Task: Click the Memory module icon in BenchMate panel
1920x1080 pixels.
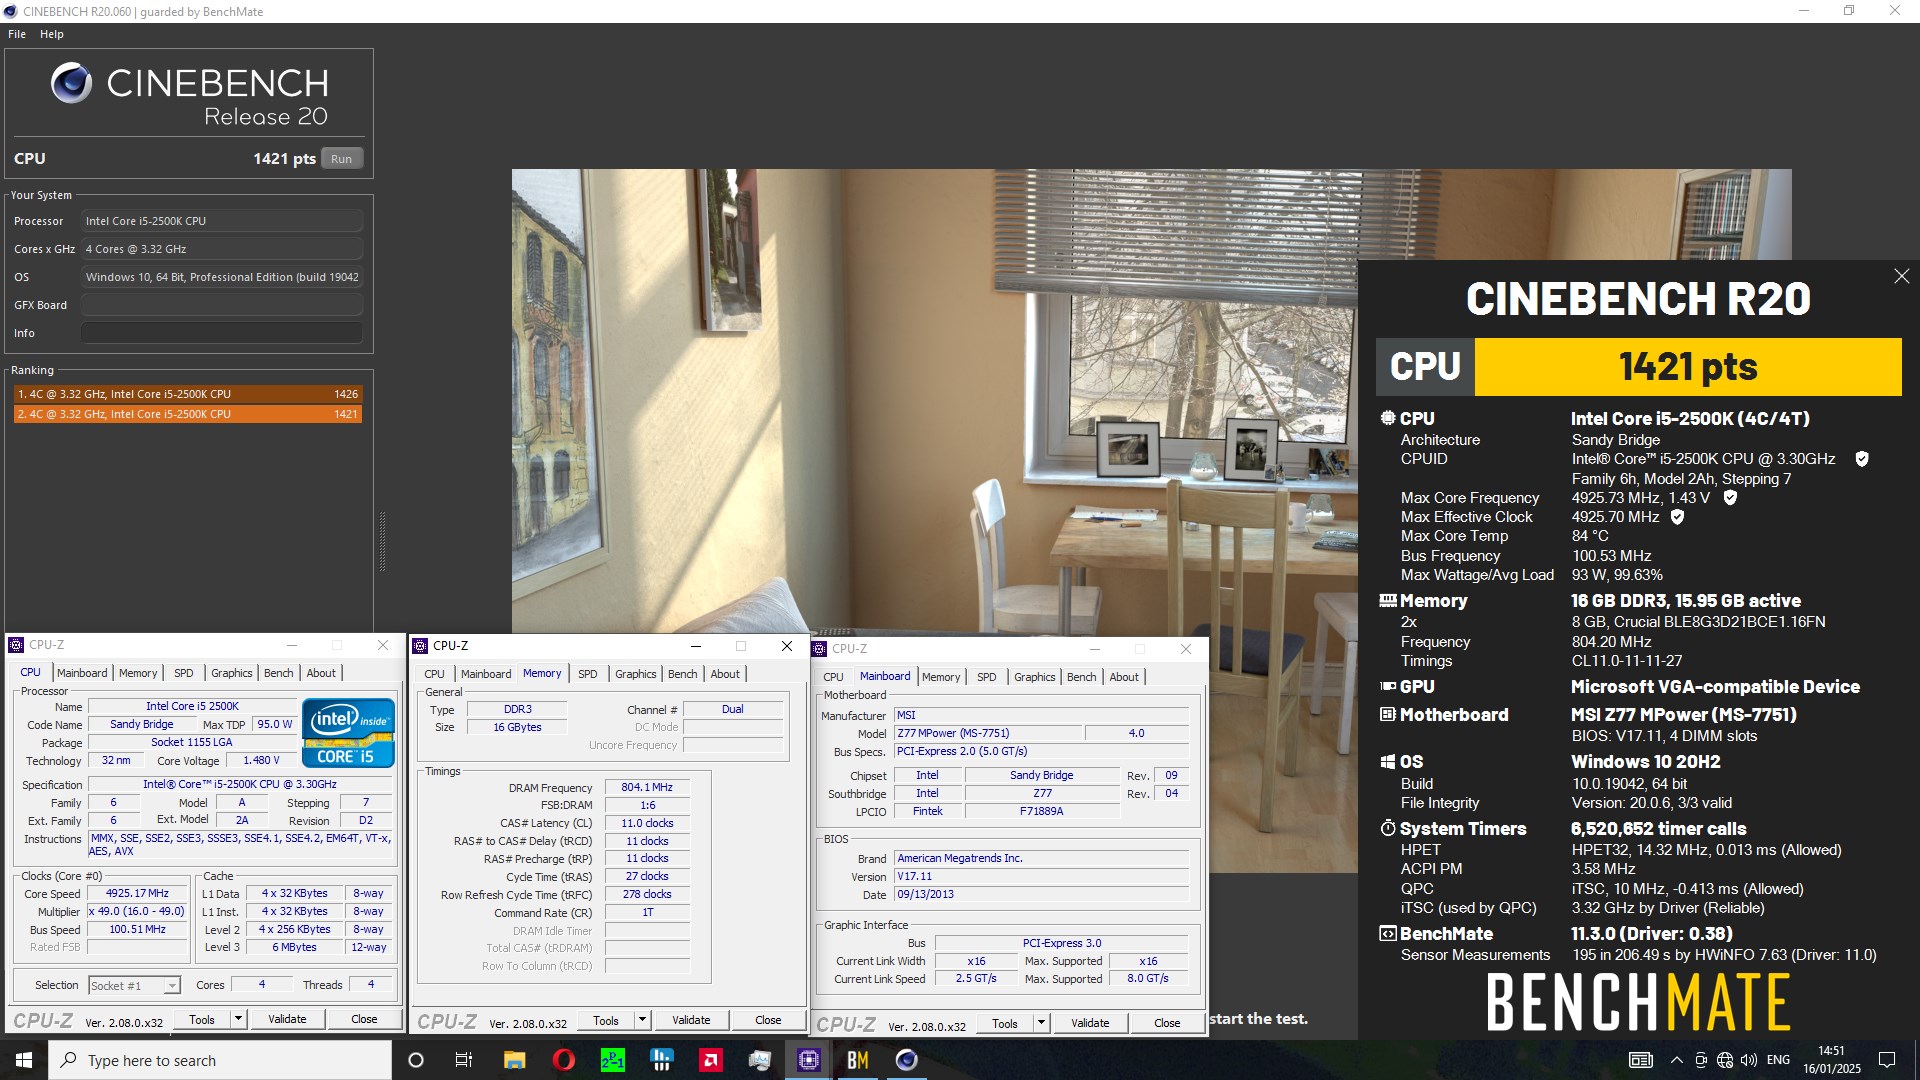Action: pos(1388,600)
